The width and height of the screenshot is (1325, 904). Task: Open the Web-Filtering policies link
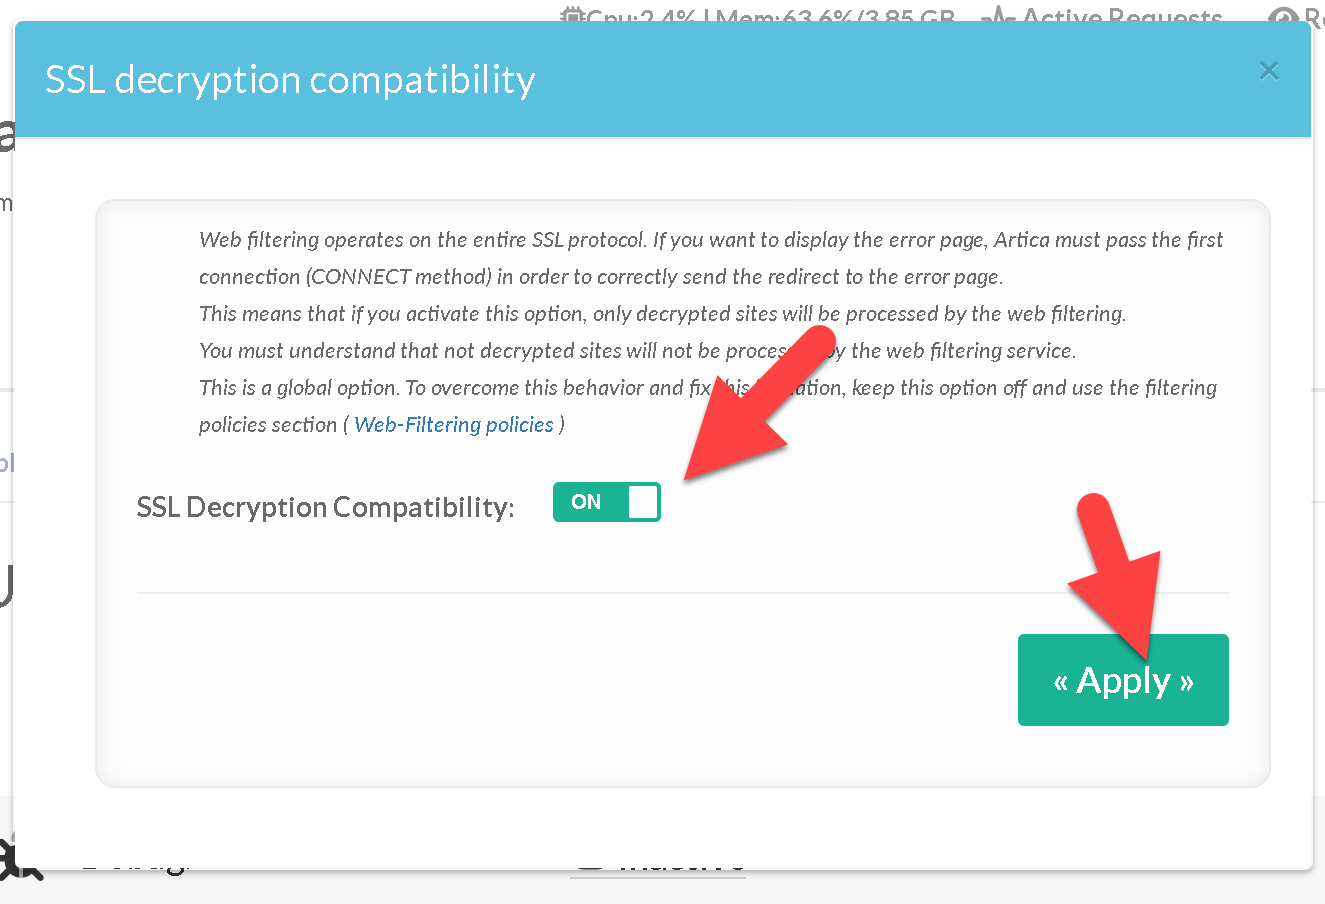[x=454, y=425]
